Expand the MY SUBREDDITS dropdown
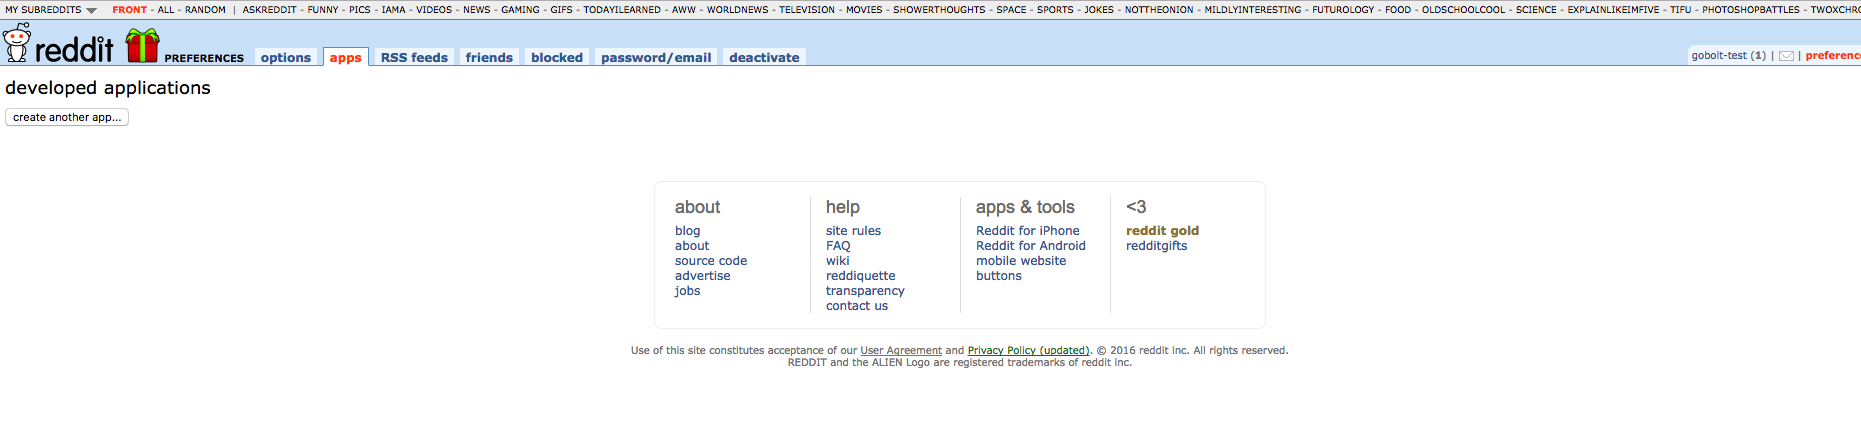 [x=51, y=10]
